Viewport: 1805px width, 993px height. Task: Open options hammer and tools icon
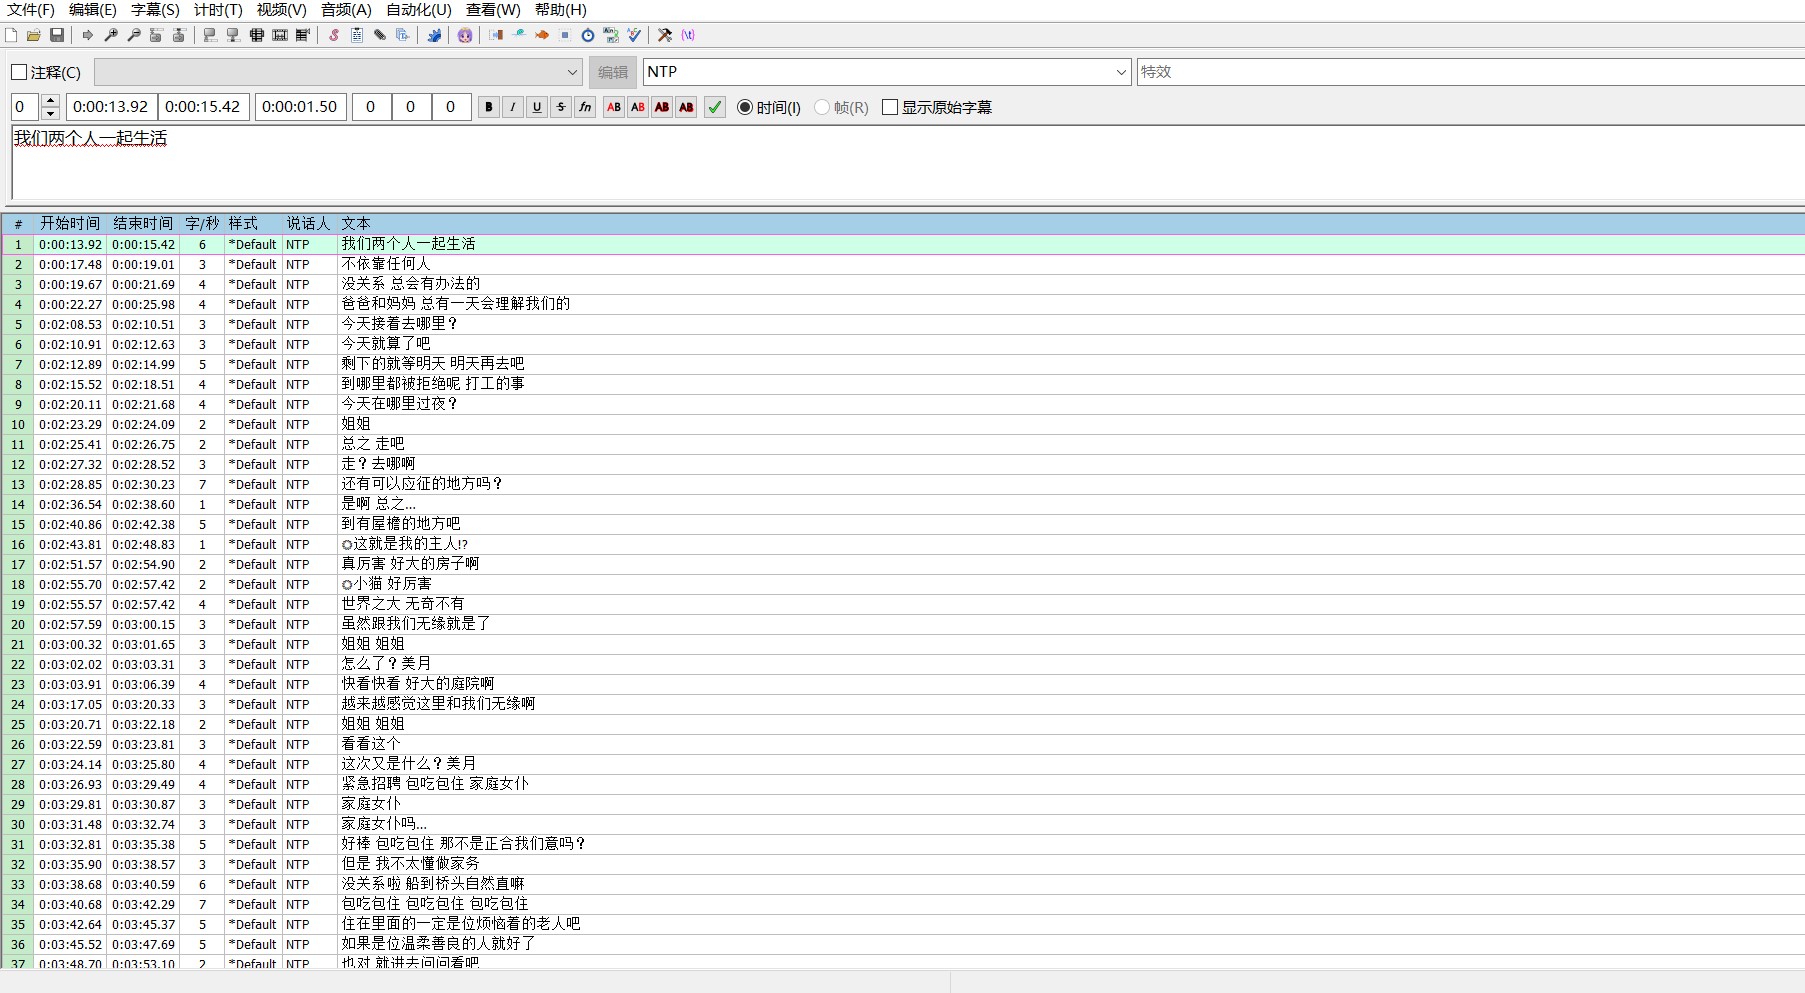665,35
